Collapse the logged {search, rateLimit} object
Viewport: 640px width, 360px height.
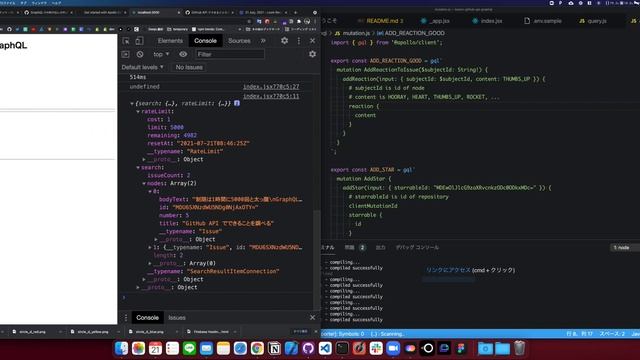132,104
